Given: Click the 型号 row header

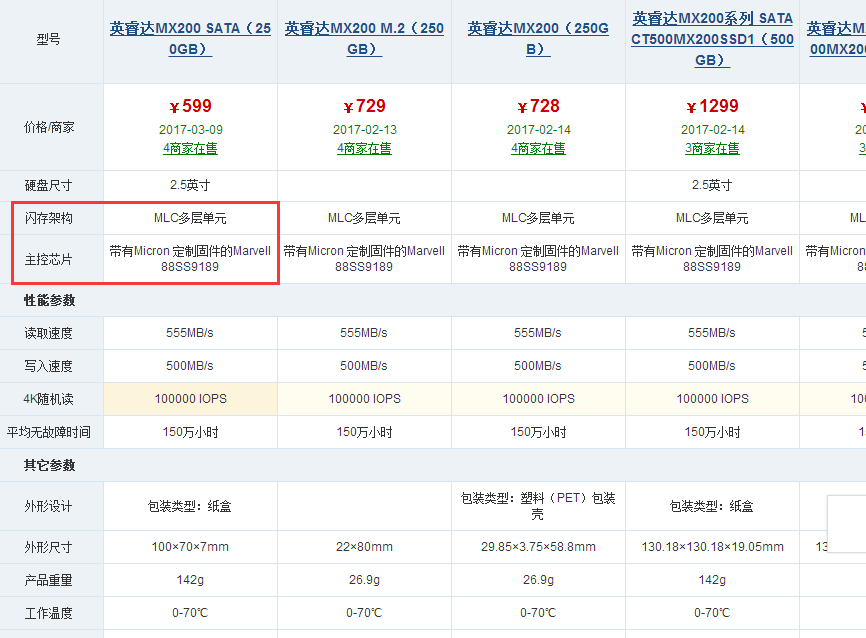Looking at the screenshot, I should click(x=49, y=39).
